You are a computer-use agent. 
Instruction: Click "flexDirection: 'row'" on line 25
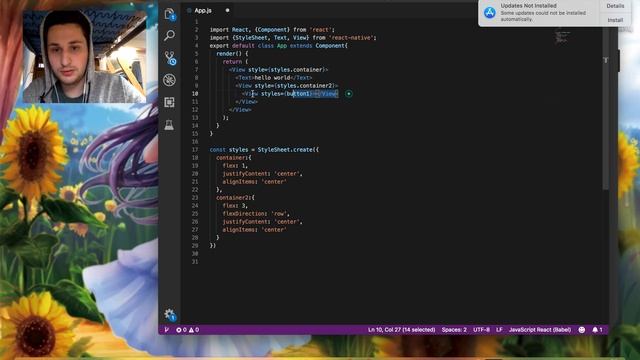tap(256, 214)
